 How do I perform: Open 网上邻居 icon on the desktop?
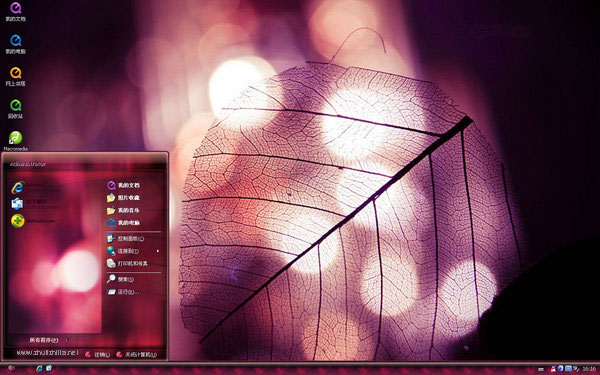tap(15, 77)
